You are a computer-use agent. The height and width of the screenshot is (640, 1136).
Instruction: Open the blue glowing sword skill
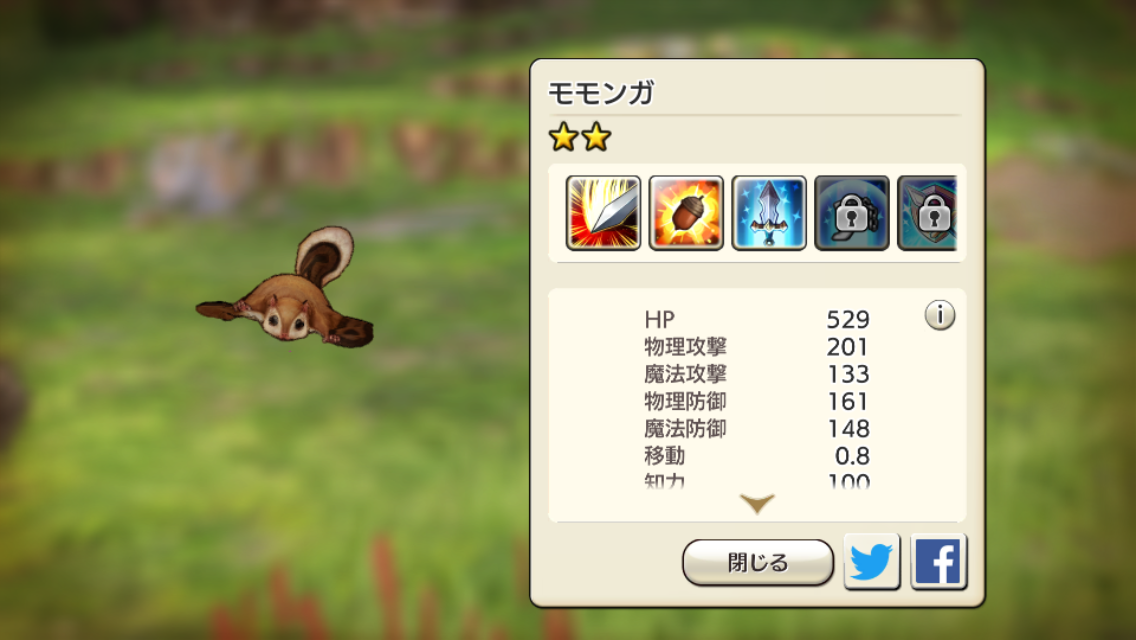pyautogui.click(x=769, y=213)
